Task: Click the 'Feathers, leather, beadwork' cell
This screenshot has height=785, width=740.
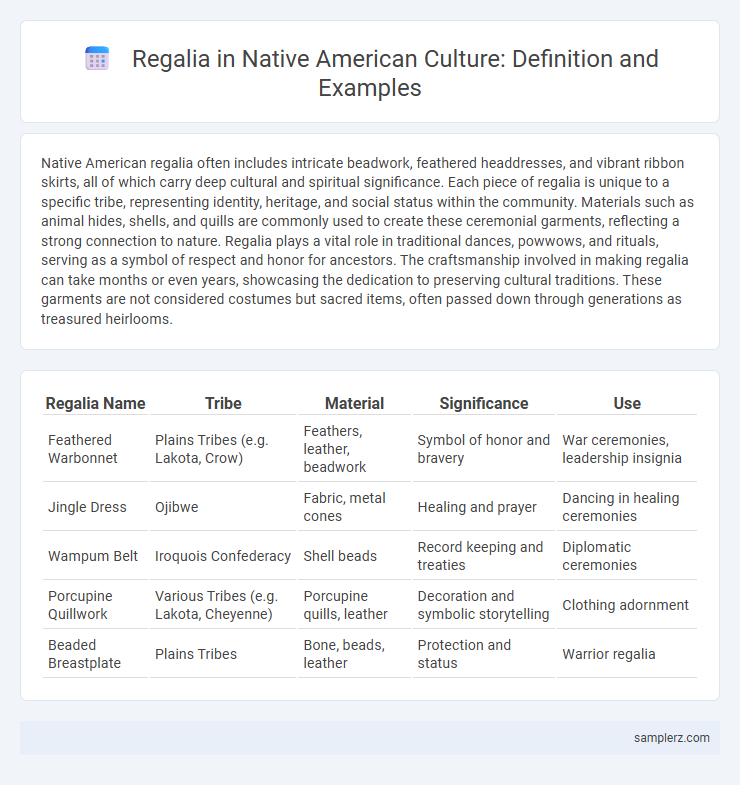Action: point(354,449)
